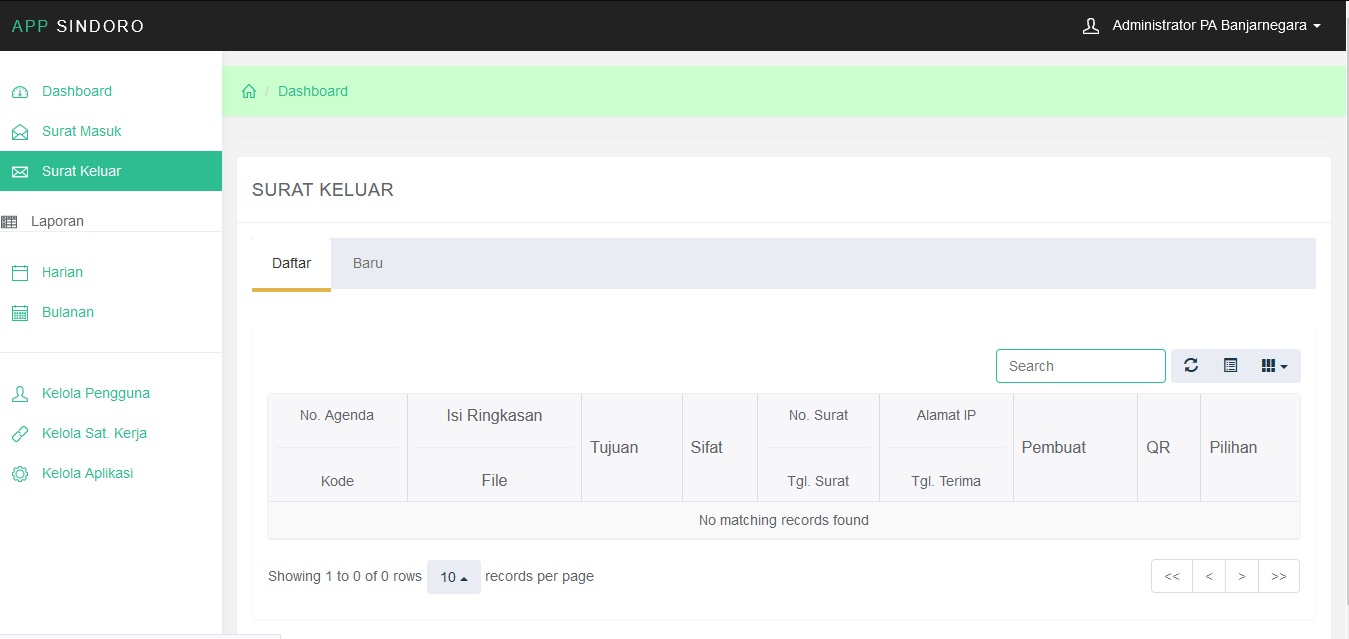
Task: Switch to the Baru tab
Action: point(367,264)
